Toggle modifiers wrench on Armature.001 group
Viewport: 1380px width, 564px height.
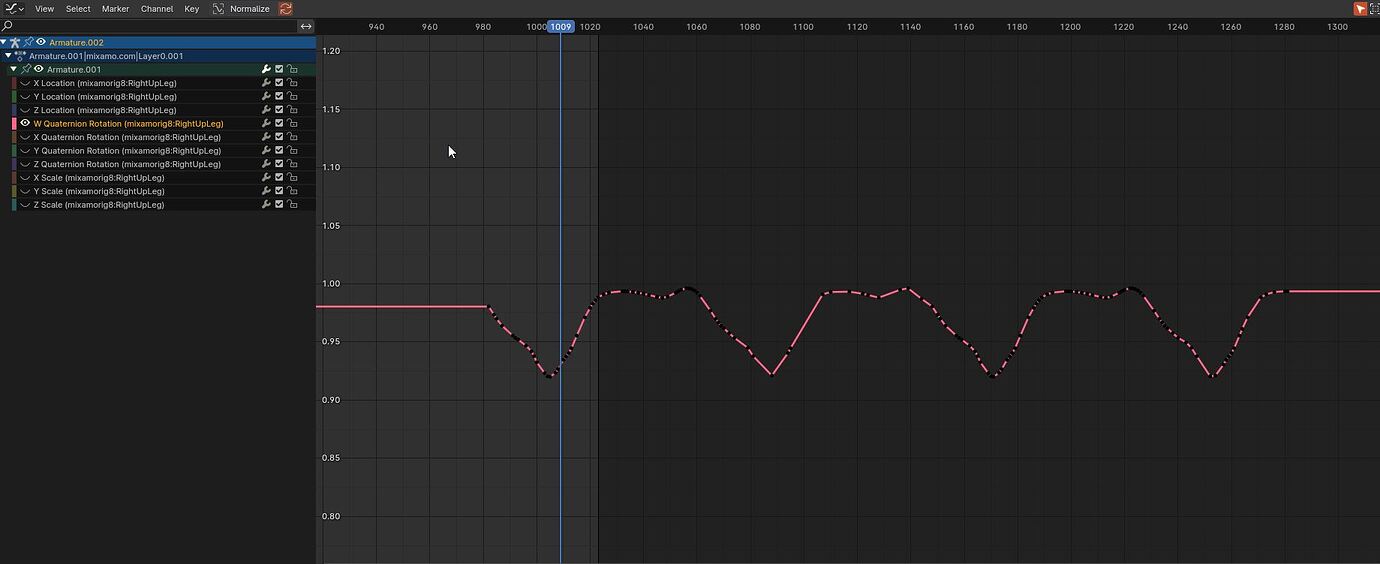[x=266, y=70]
